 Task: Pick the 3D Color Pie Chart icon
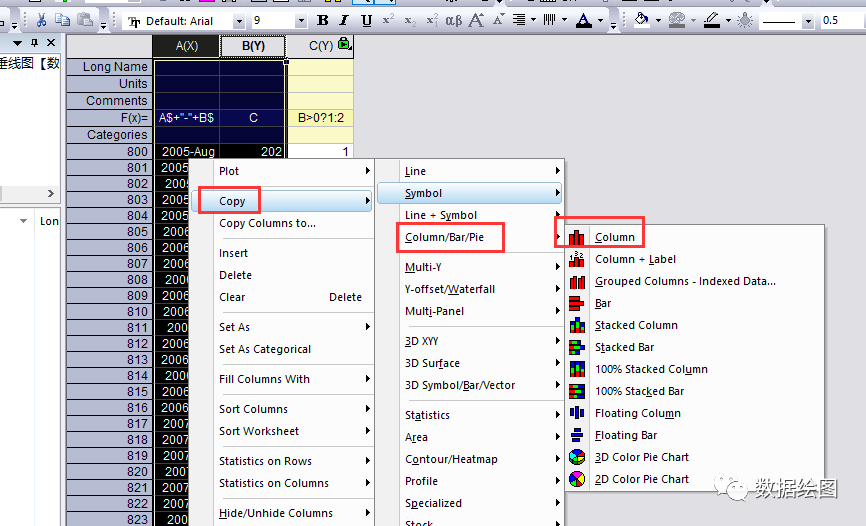pyautogui.click(x=577, y=457)
